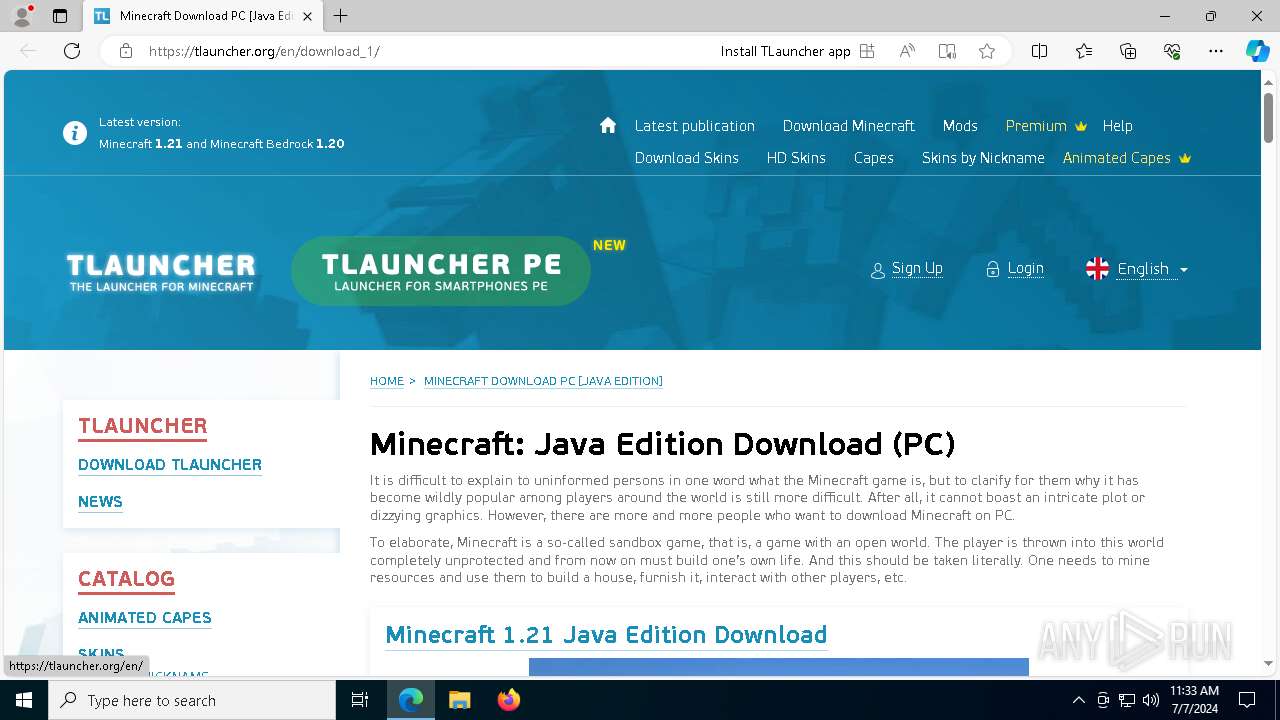
Task: Open the TLauncher PE banner
Action: (x=441, y=271)
